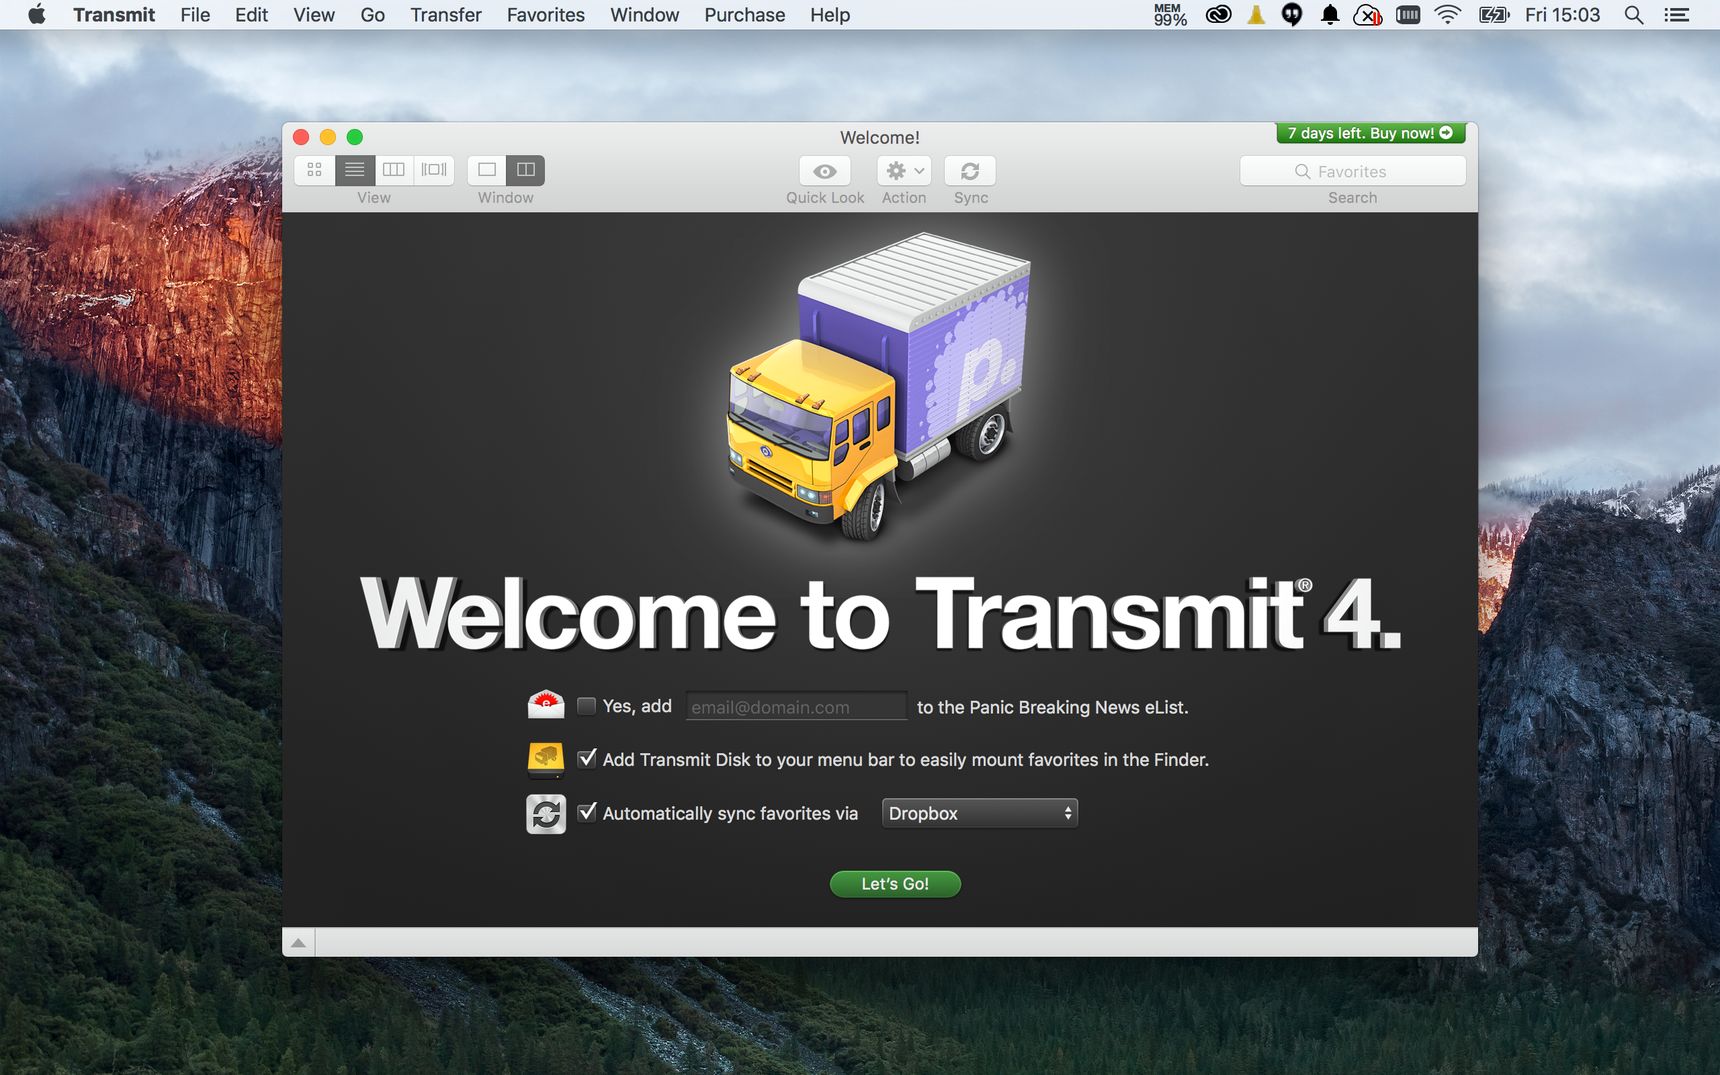This screenshot has width=1720, height=1075.
Task: Switch to icon thumbnail view
Action: tap(315, 170)
